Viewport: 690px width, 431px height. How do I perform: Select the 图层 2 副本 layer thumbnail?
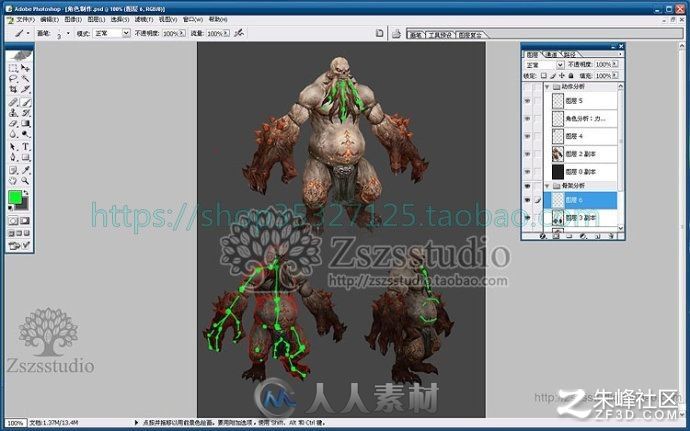(558, 154)
